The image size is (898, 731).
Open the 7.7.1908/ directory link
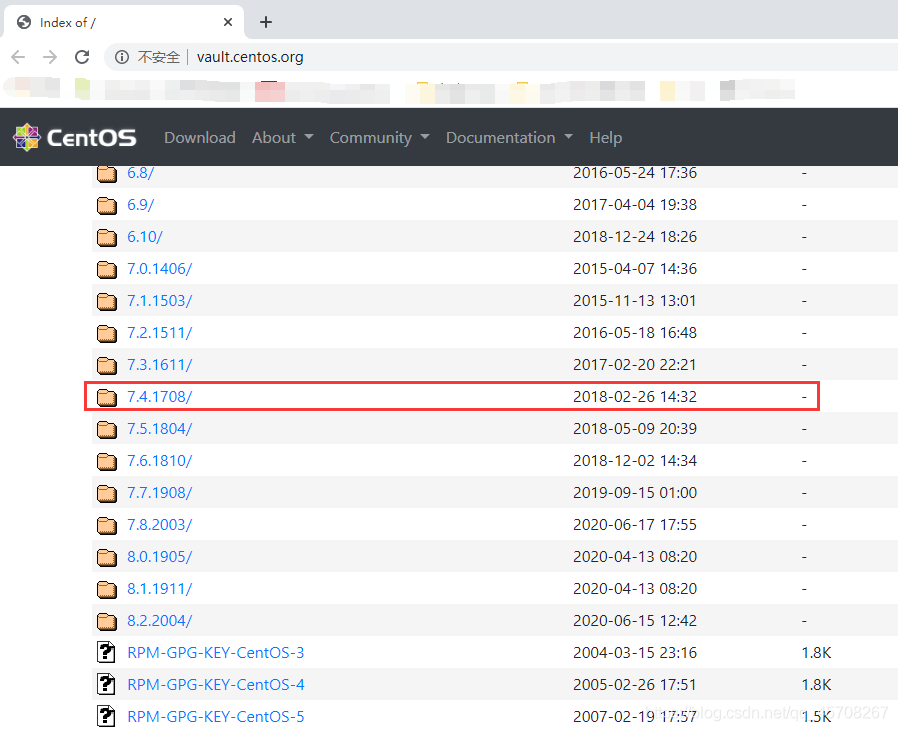(x=160, y=493)
